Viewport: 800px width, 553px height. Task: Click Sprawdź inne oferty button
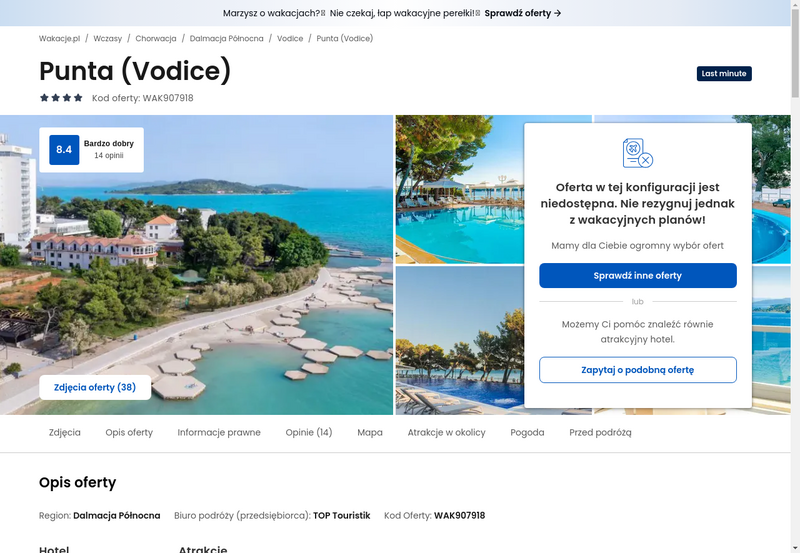click(x=638, y=275)
